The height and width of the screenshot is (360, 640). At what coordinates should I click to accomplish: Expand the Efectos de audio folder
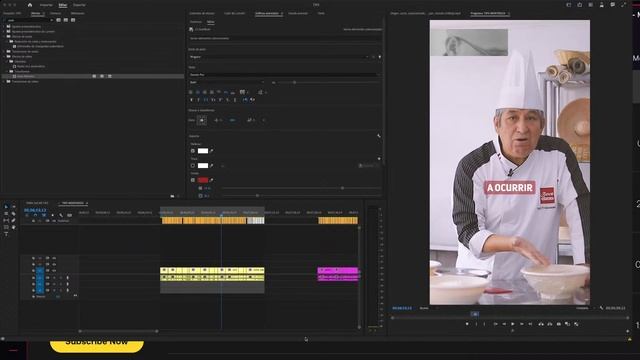pyautogui.click(x=4, y=36)
